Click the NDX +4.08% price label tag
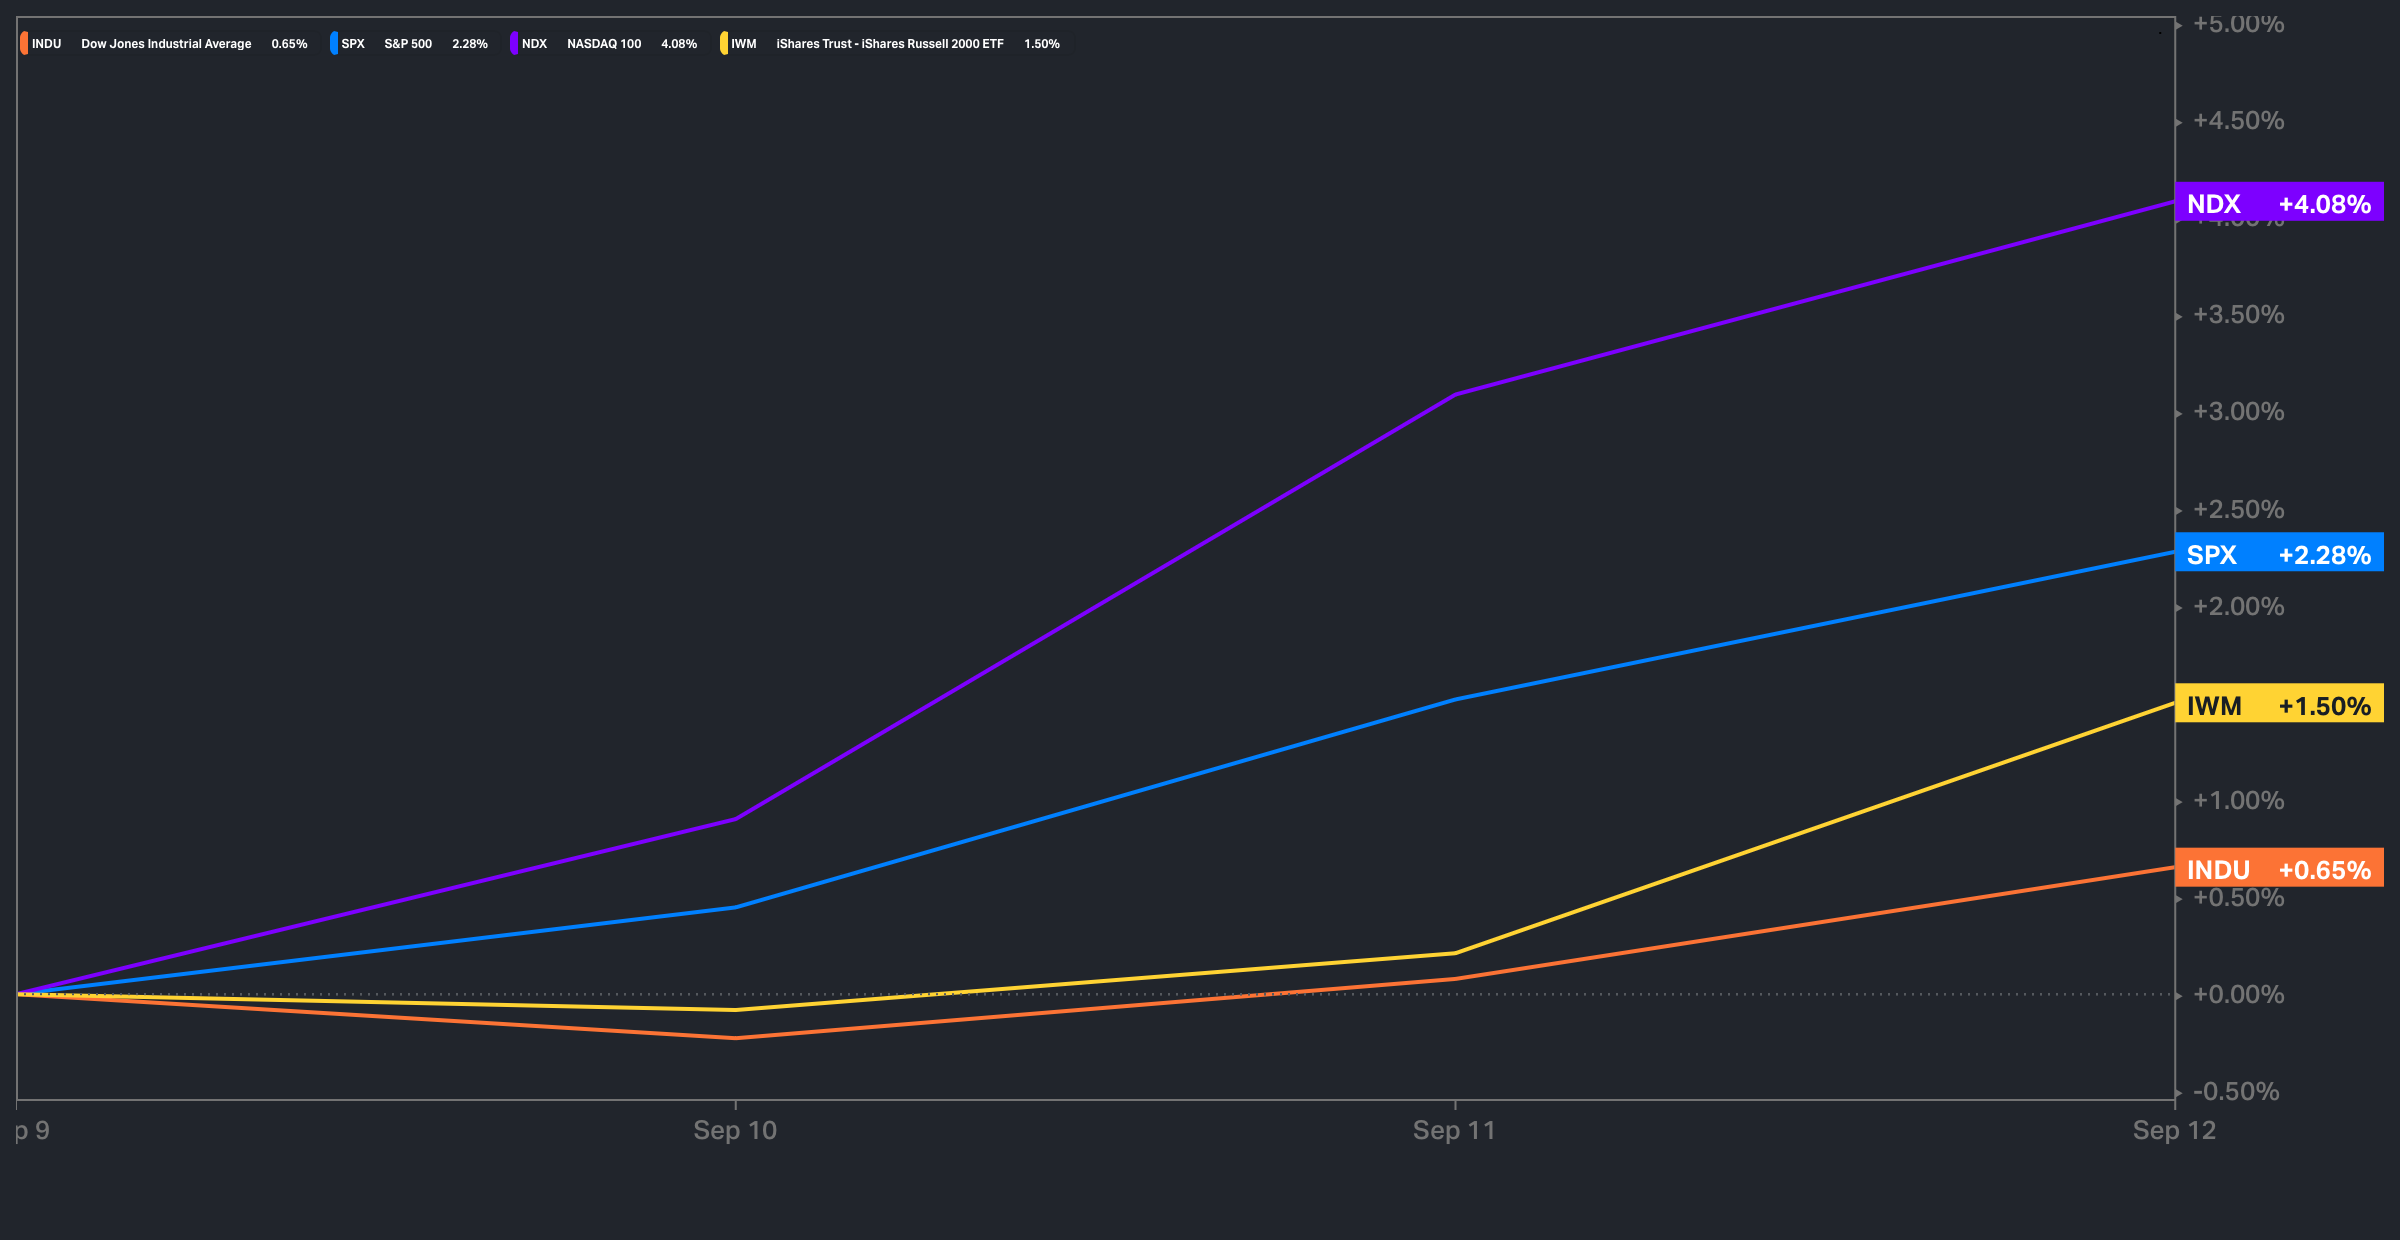The width and height of the screenshot is (2400, 1240). [x=2279, y=203]
